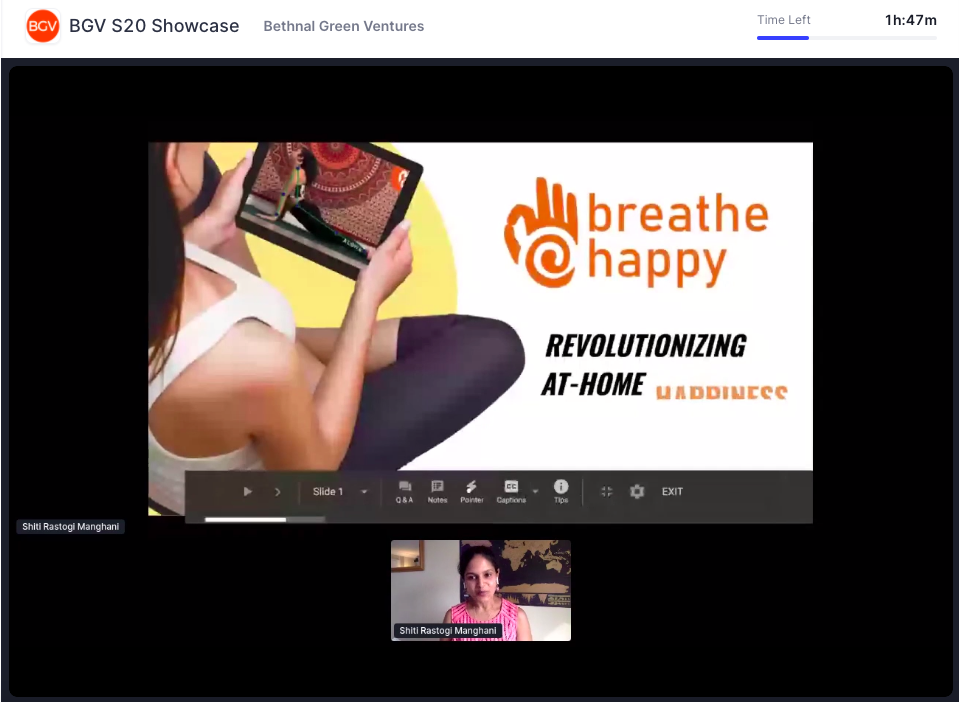The image size is (959, 702).
Task: Select the speaker's webcam thumbnail
Action: pyautogui.click(x=481, y=590)
